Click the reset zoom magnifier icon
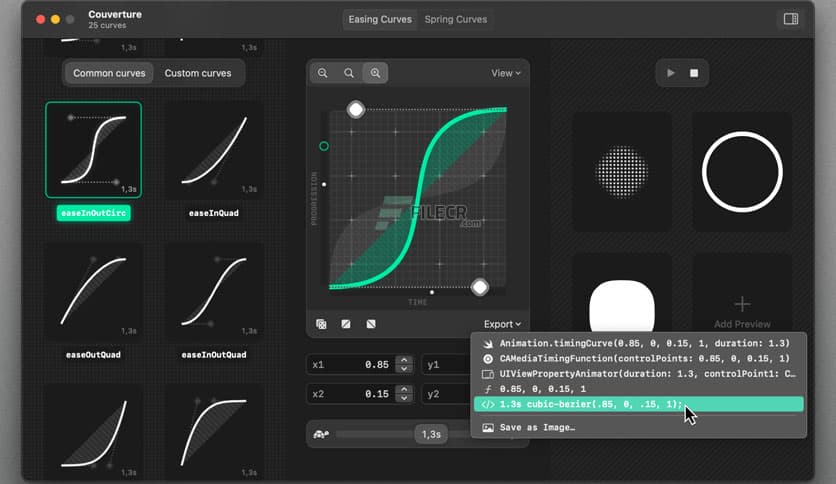 coord(349,73)
